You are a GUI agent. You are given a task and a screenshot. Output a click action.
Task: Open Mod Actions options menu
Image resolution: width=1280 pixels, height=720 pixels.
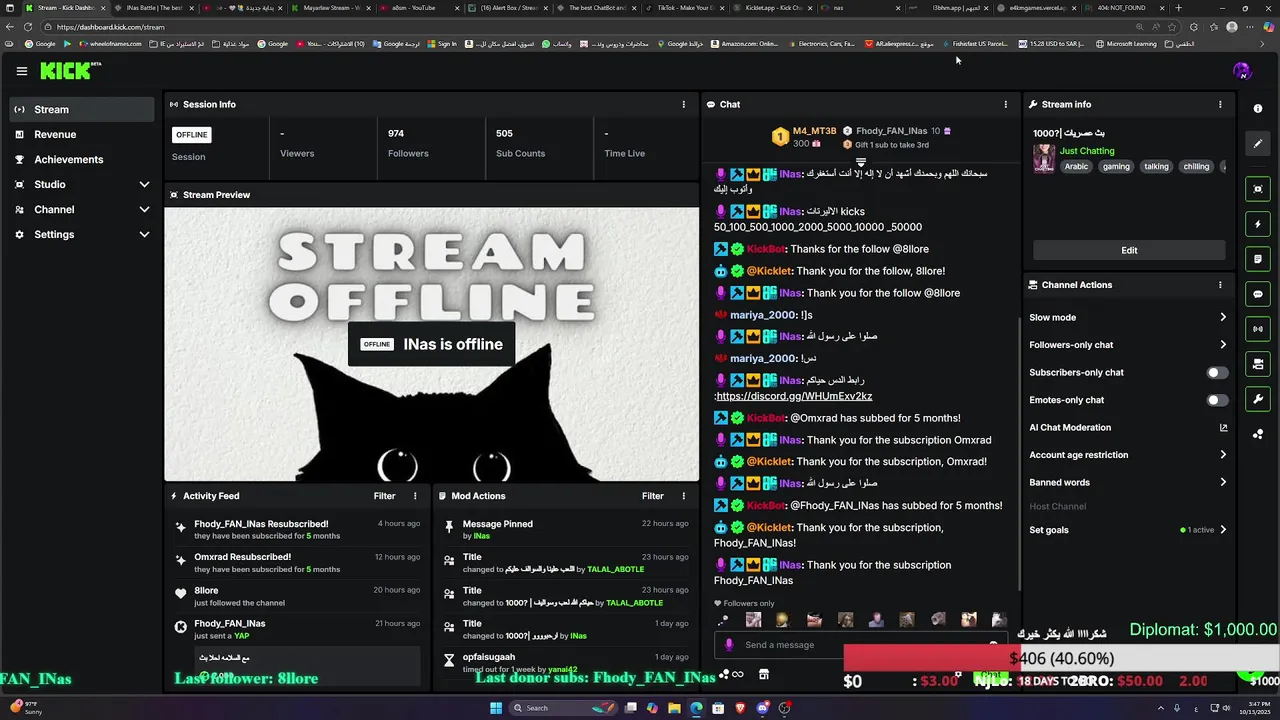(x=684, y=496)
